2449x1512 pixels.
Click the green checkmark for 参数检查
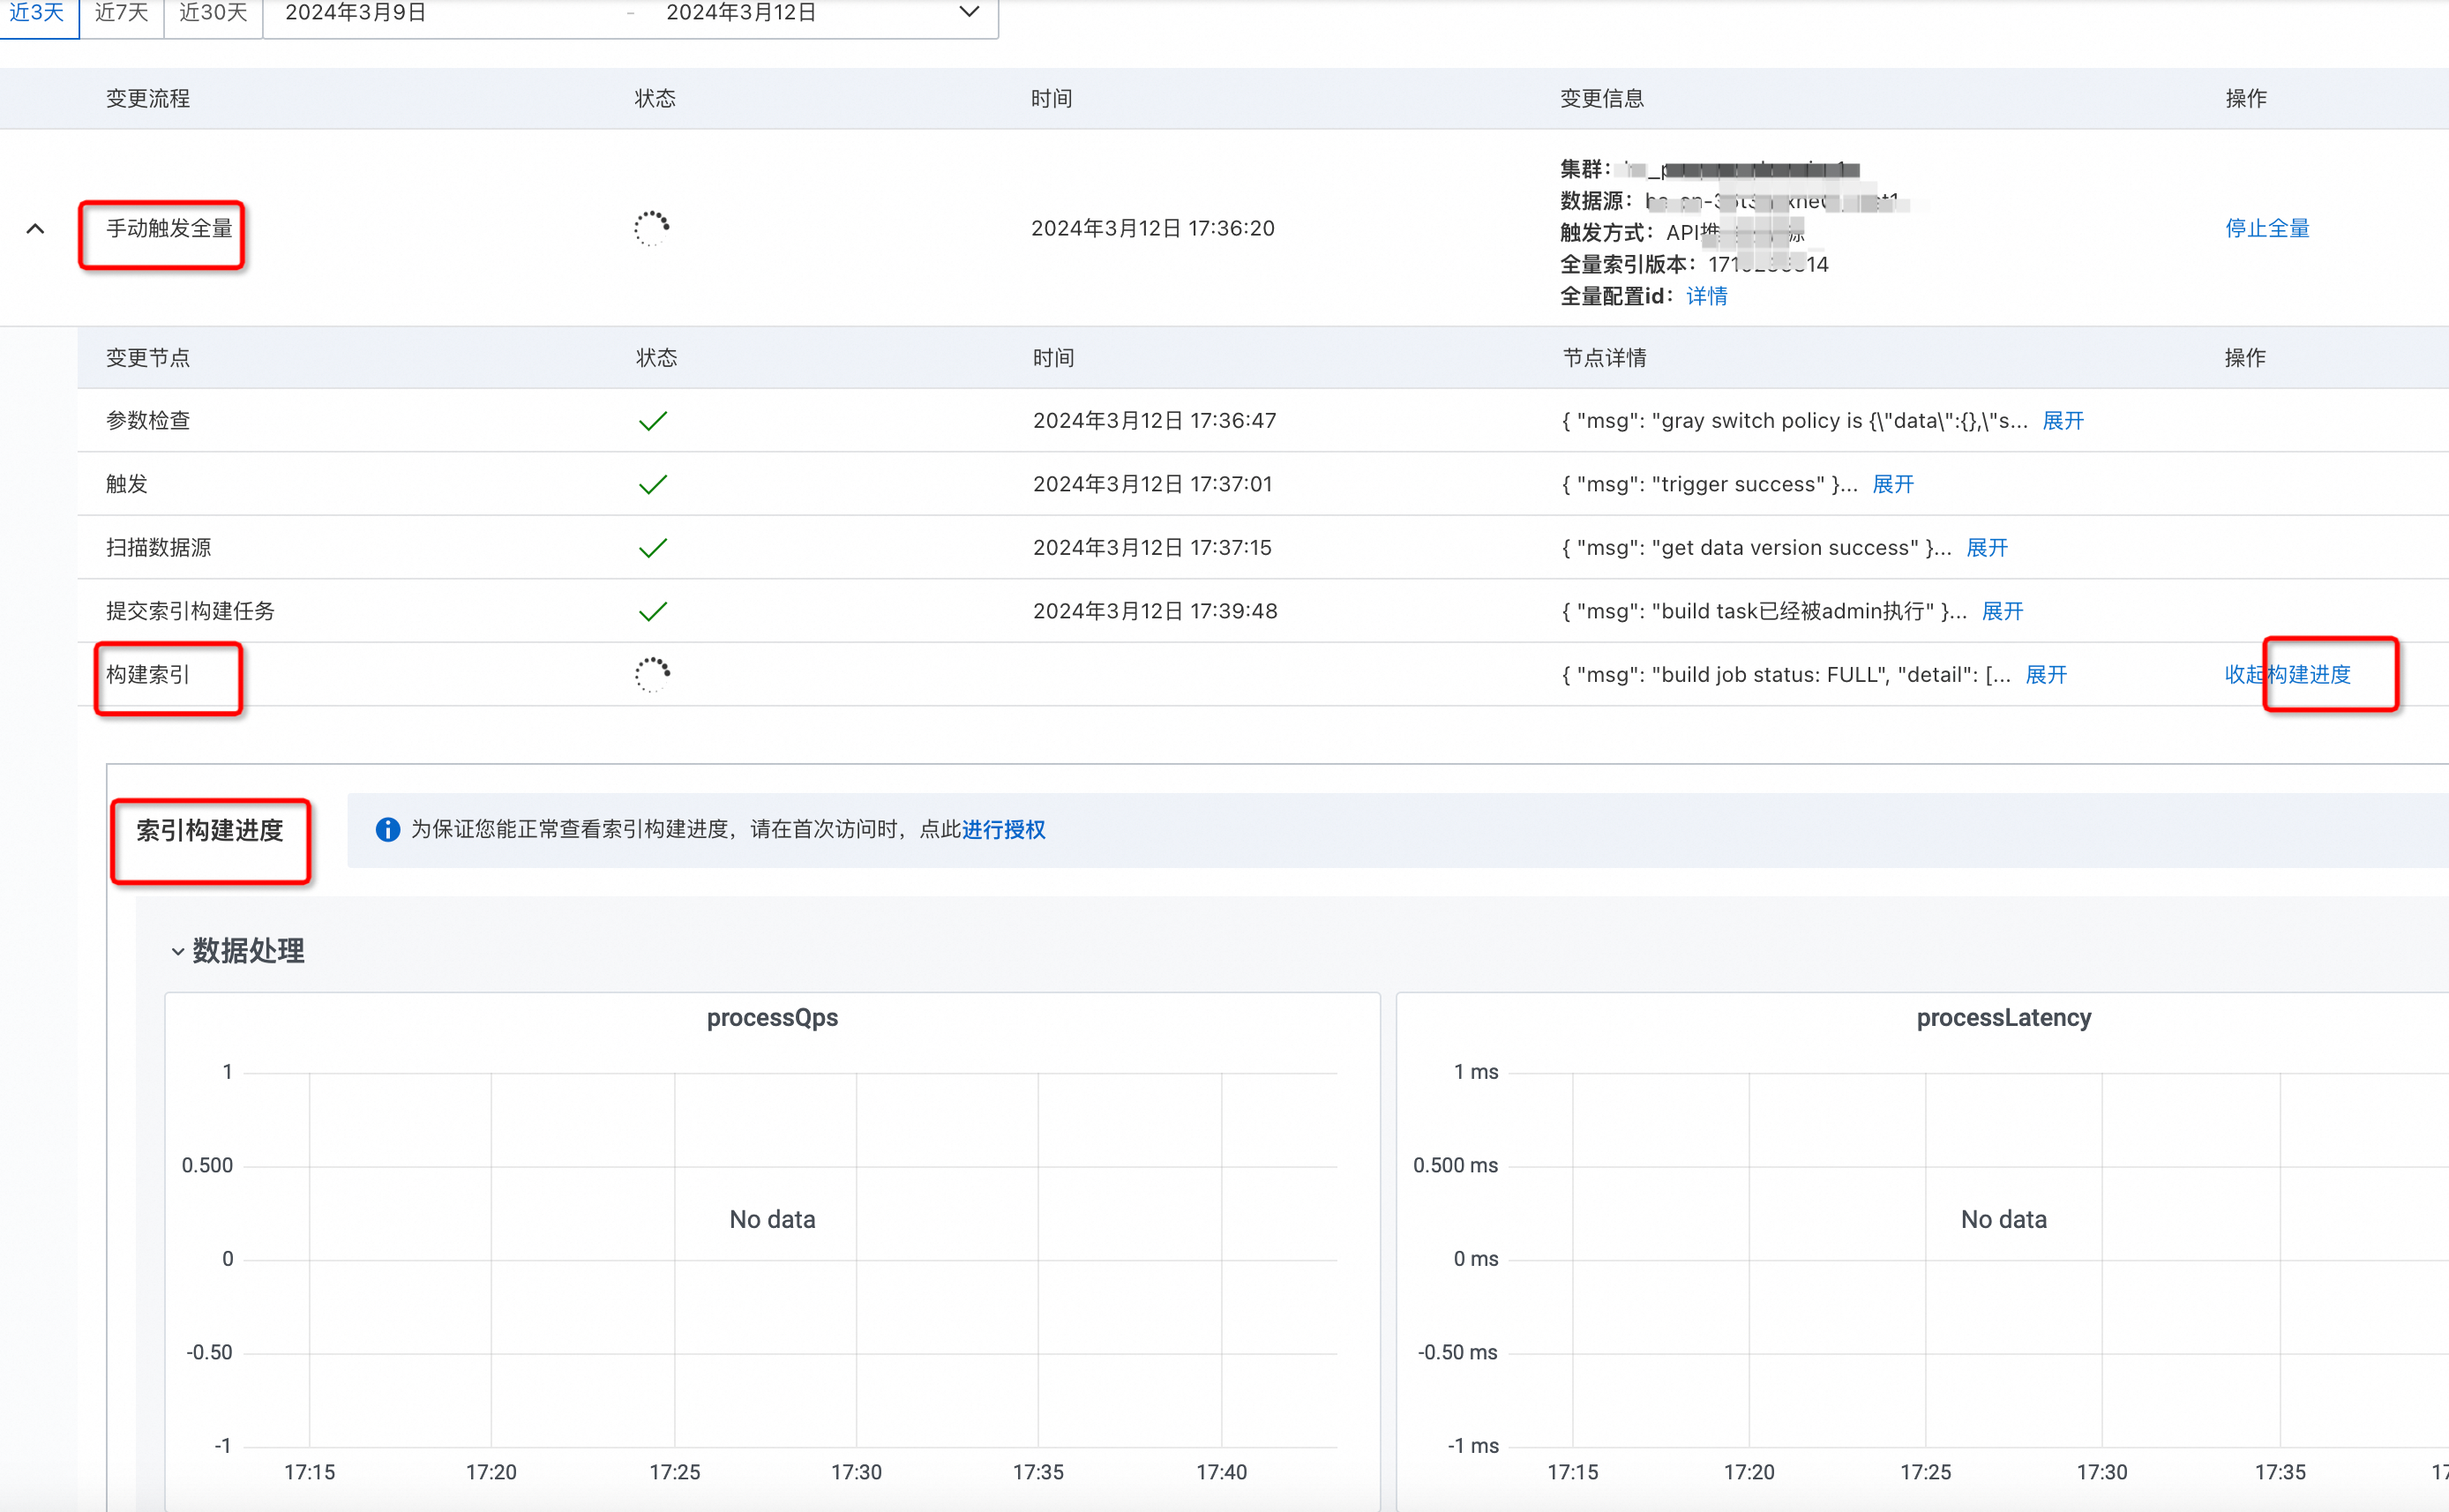point(652,421)
